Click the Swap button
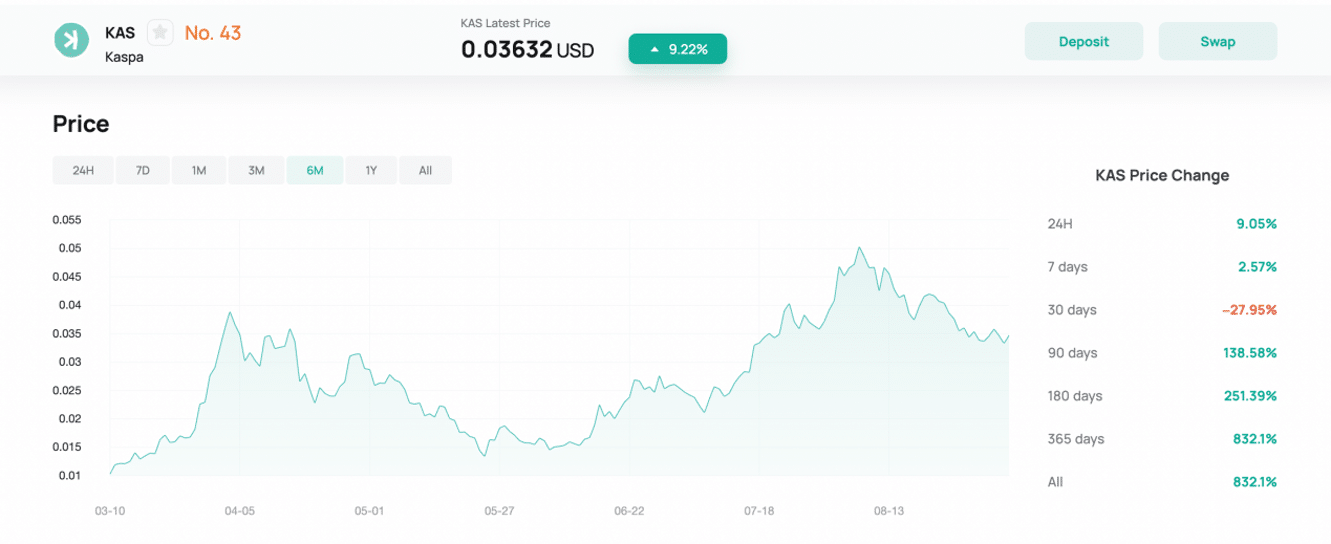This screenshot has width=1331, height=544. pos(1218,42)
